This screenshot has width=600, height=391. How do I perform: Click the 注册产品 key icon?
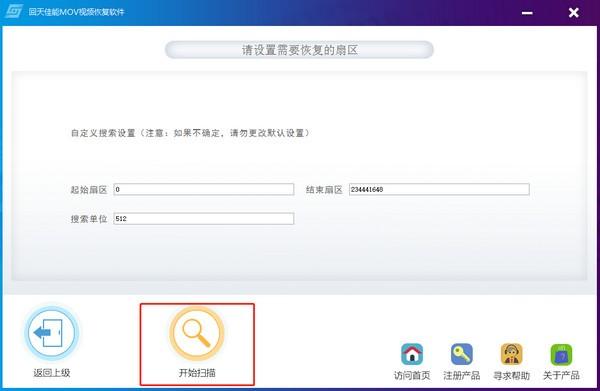(x=462, y=354)
